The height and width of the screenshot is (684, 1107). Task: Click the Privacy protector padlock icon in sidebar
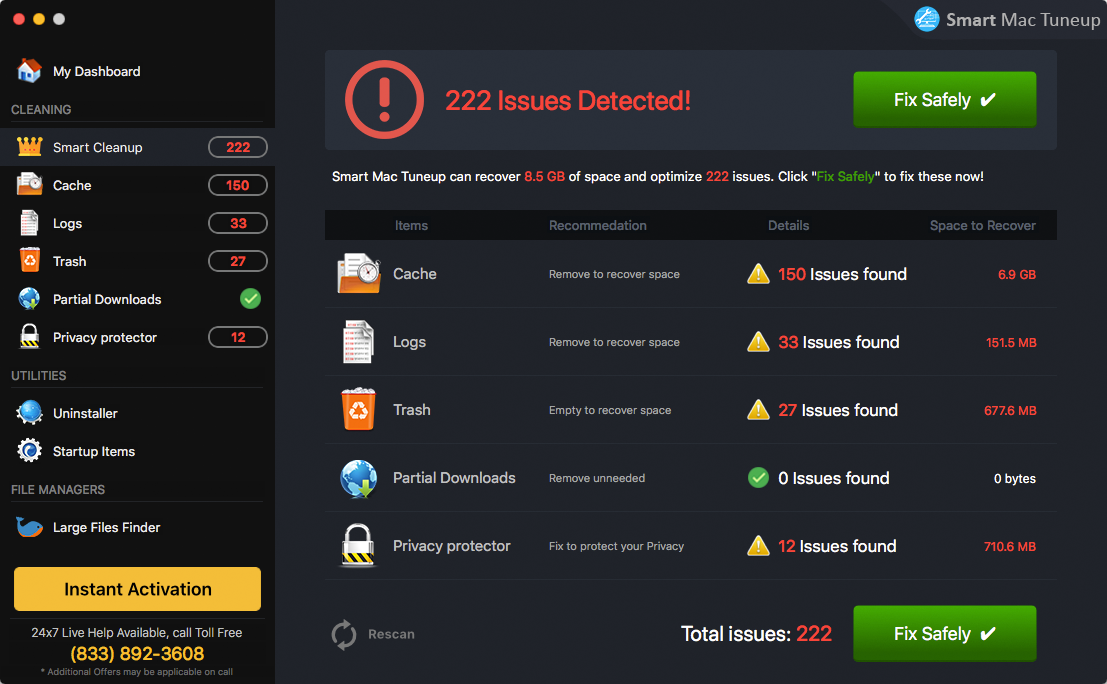(30, 337)
